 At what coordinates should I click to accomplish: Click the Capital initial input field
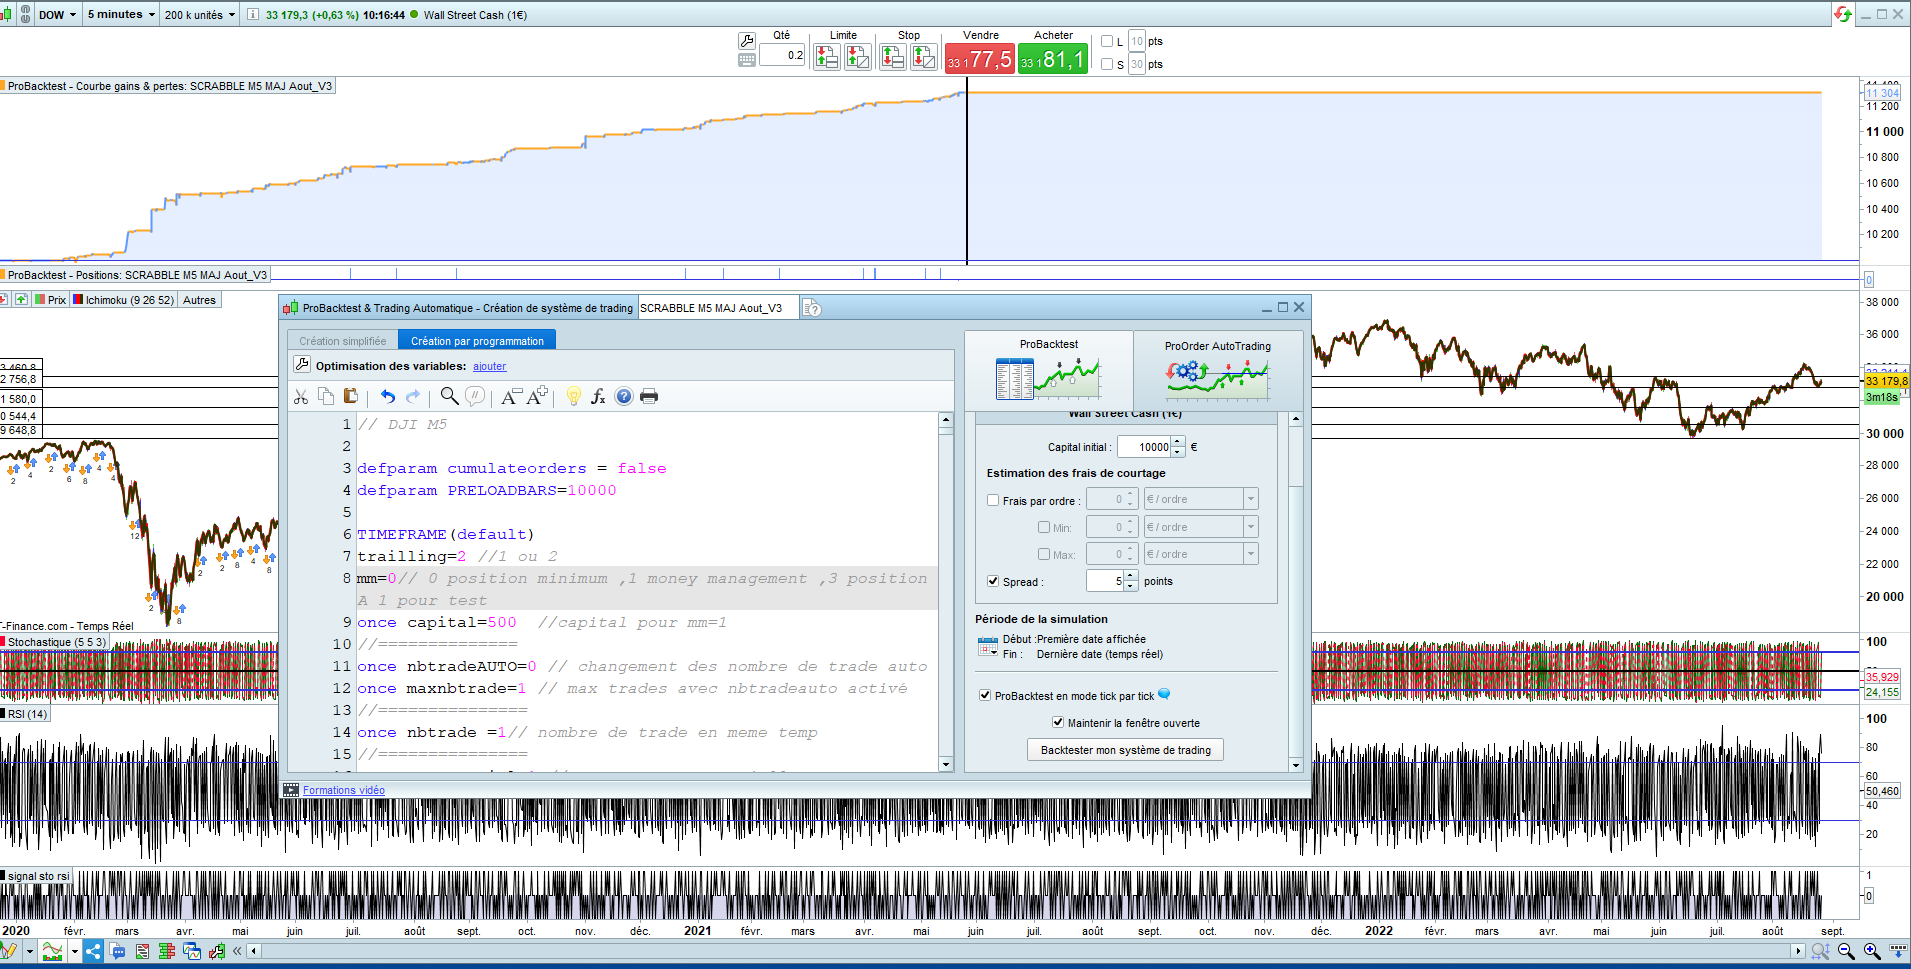[1144, 447]
